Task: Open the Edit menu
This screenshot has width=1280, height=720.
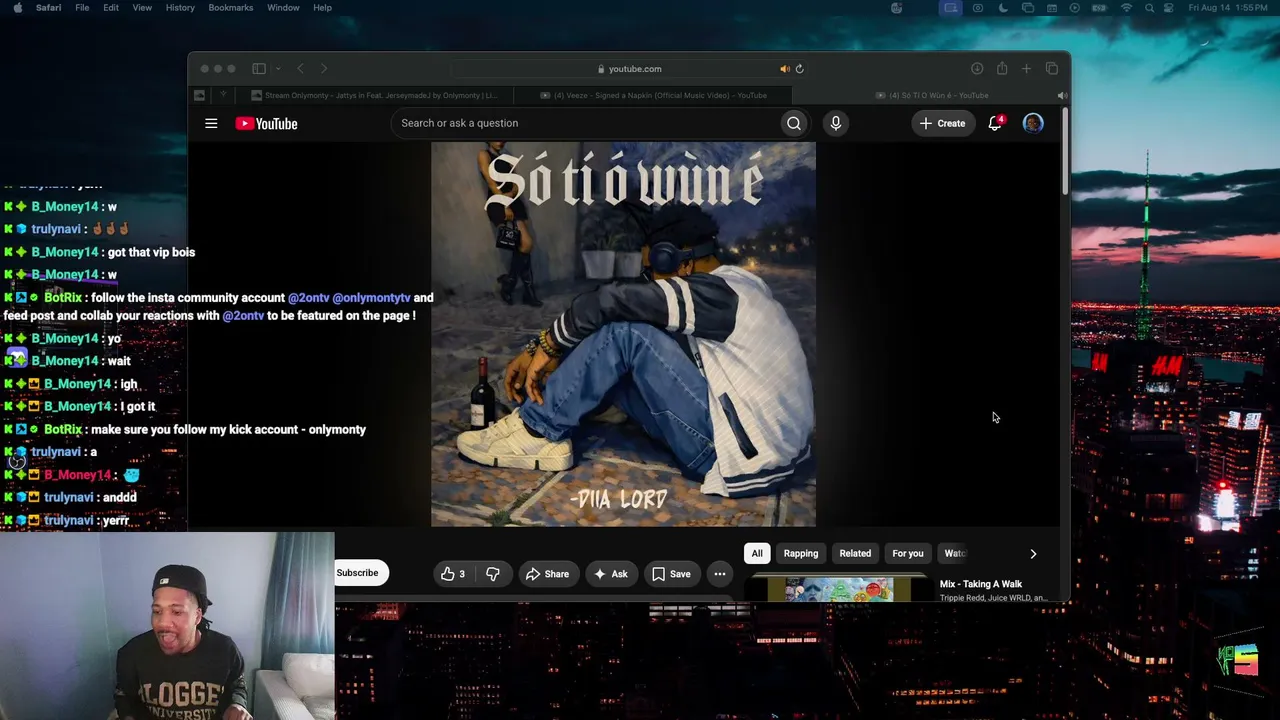Action: coord(111,8)
